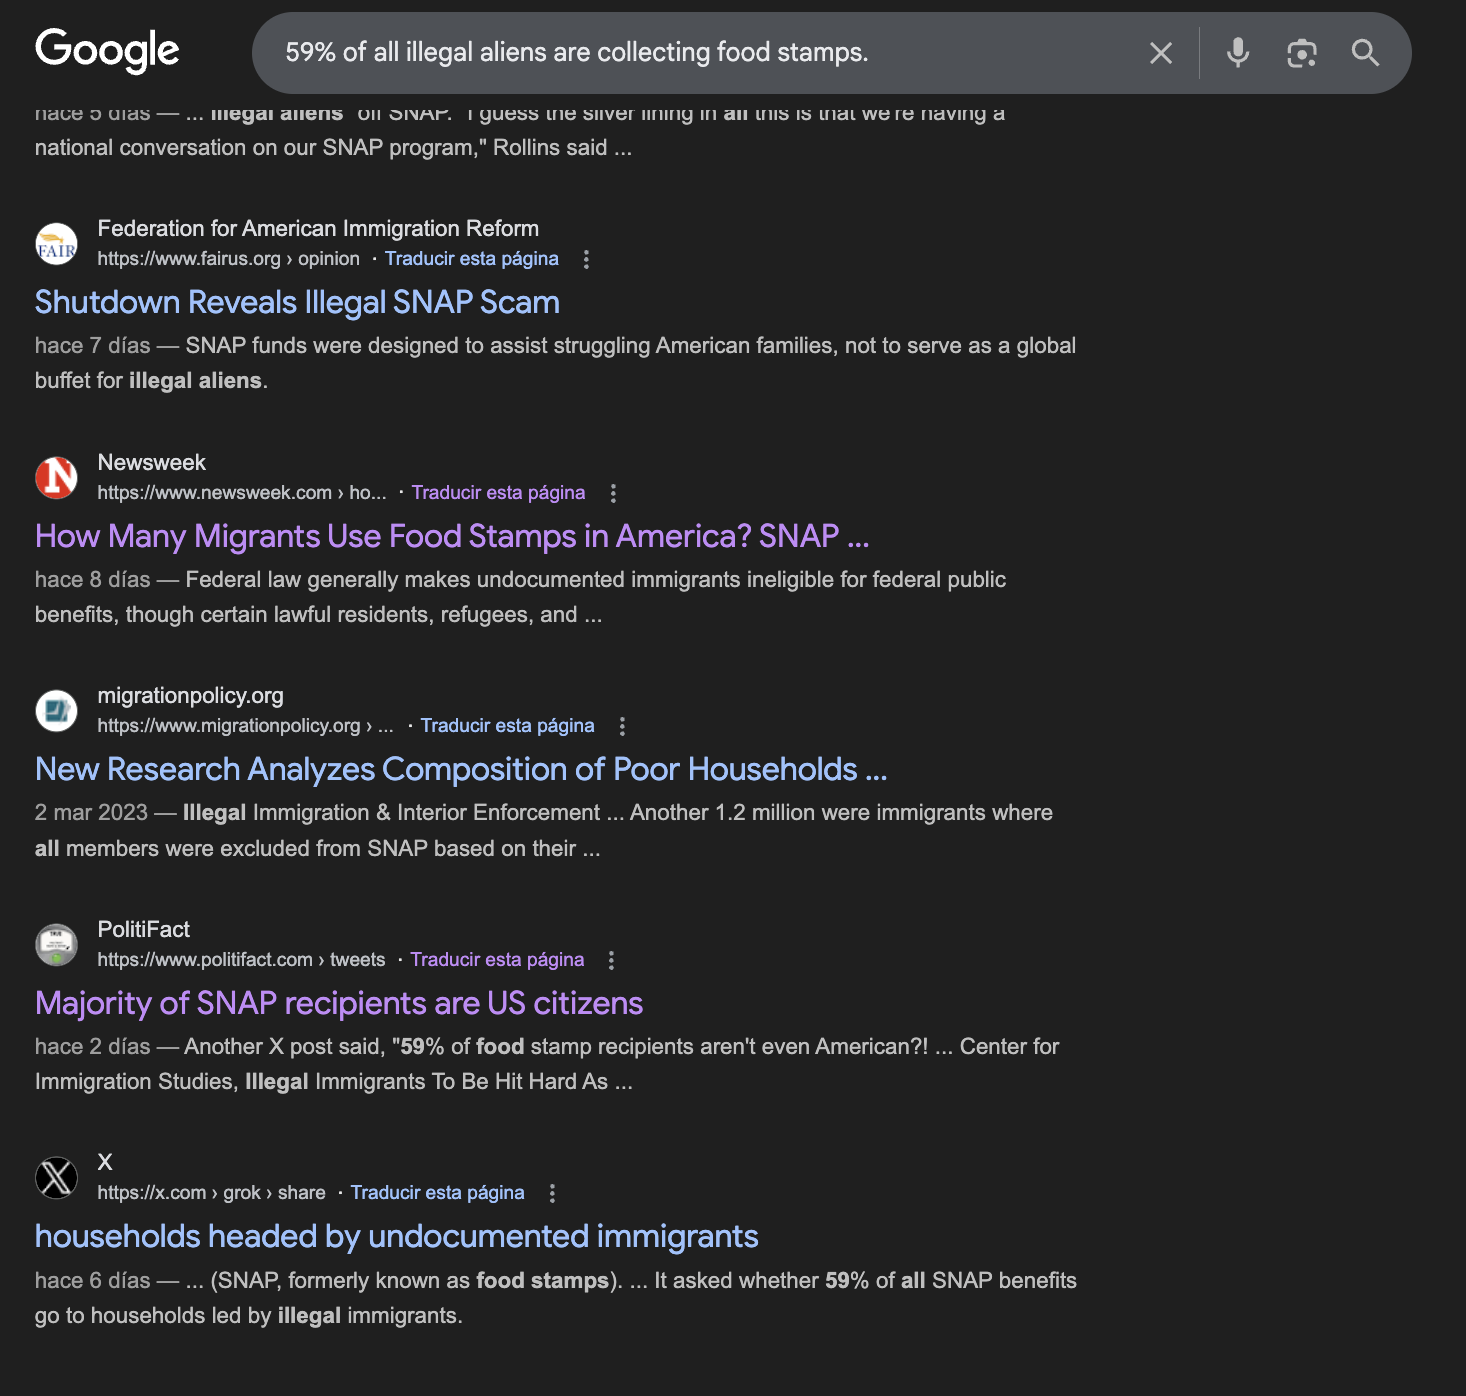Translate the Newsweek page via "Traducir esta página"
Screen dimensions: 1466x1396
tap(498, 493)
